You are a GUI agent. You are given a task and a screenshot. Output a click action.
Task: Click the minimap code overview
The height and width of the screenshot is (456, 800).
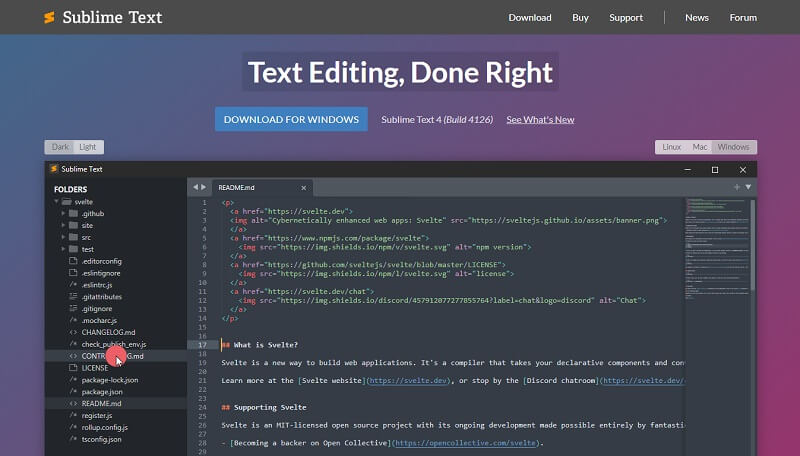click(x=716, y=247)
